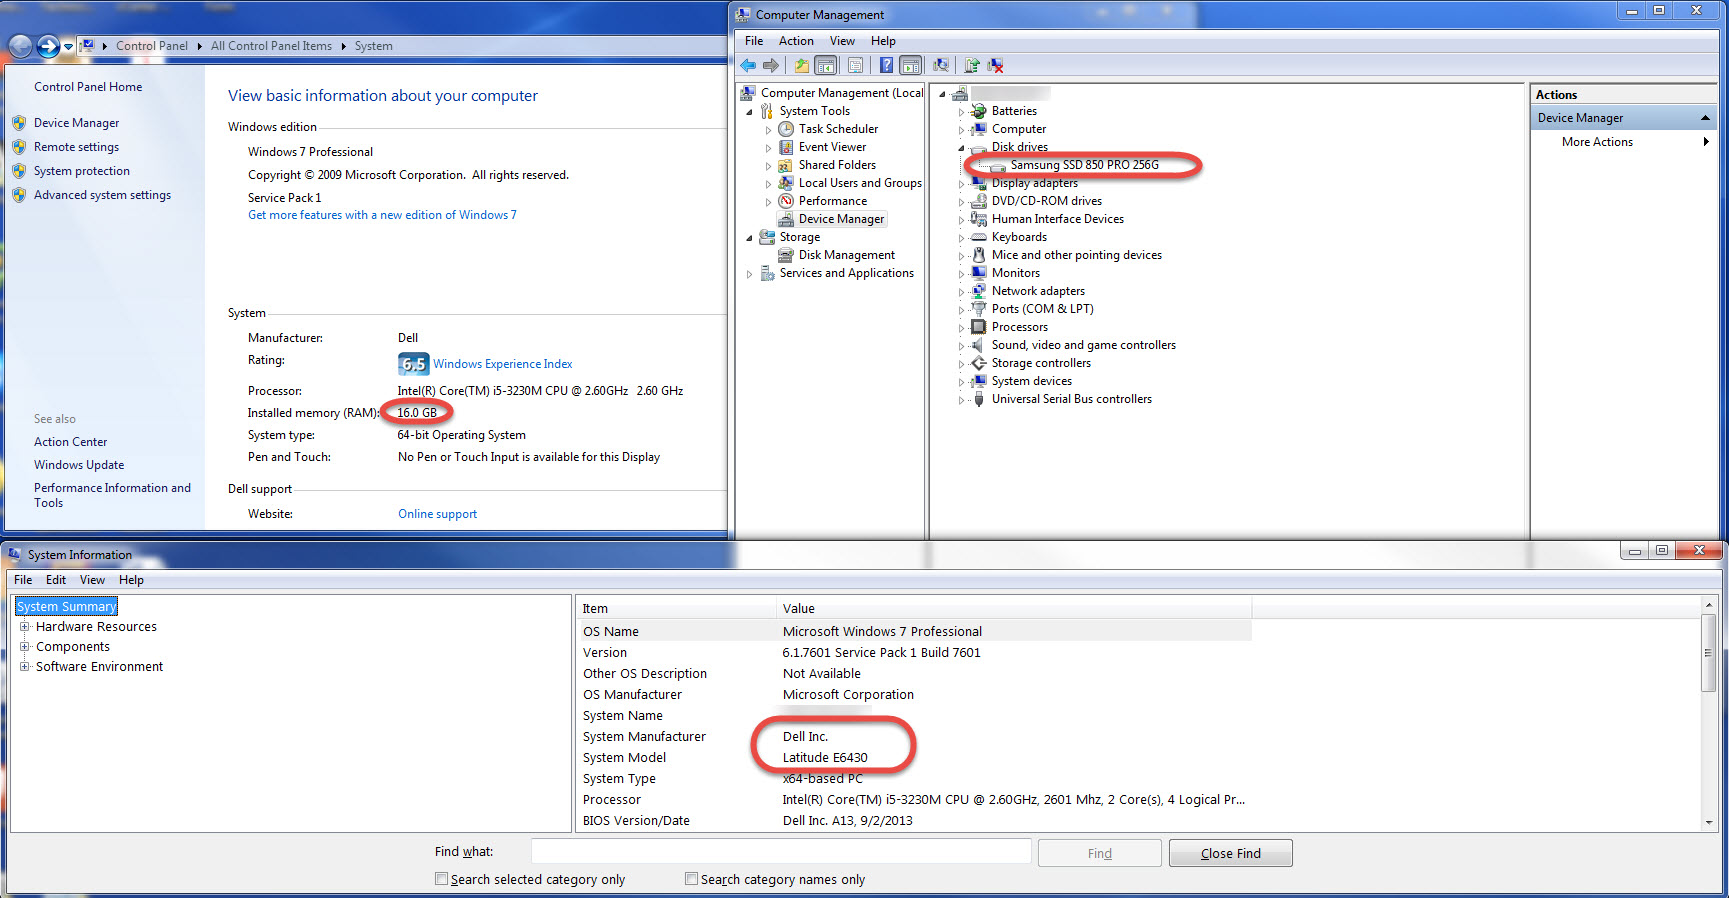1729x898 pixels.
Task: Click the Item column header in System Information
Action: pos(677,608)
